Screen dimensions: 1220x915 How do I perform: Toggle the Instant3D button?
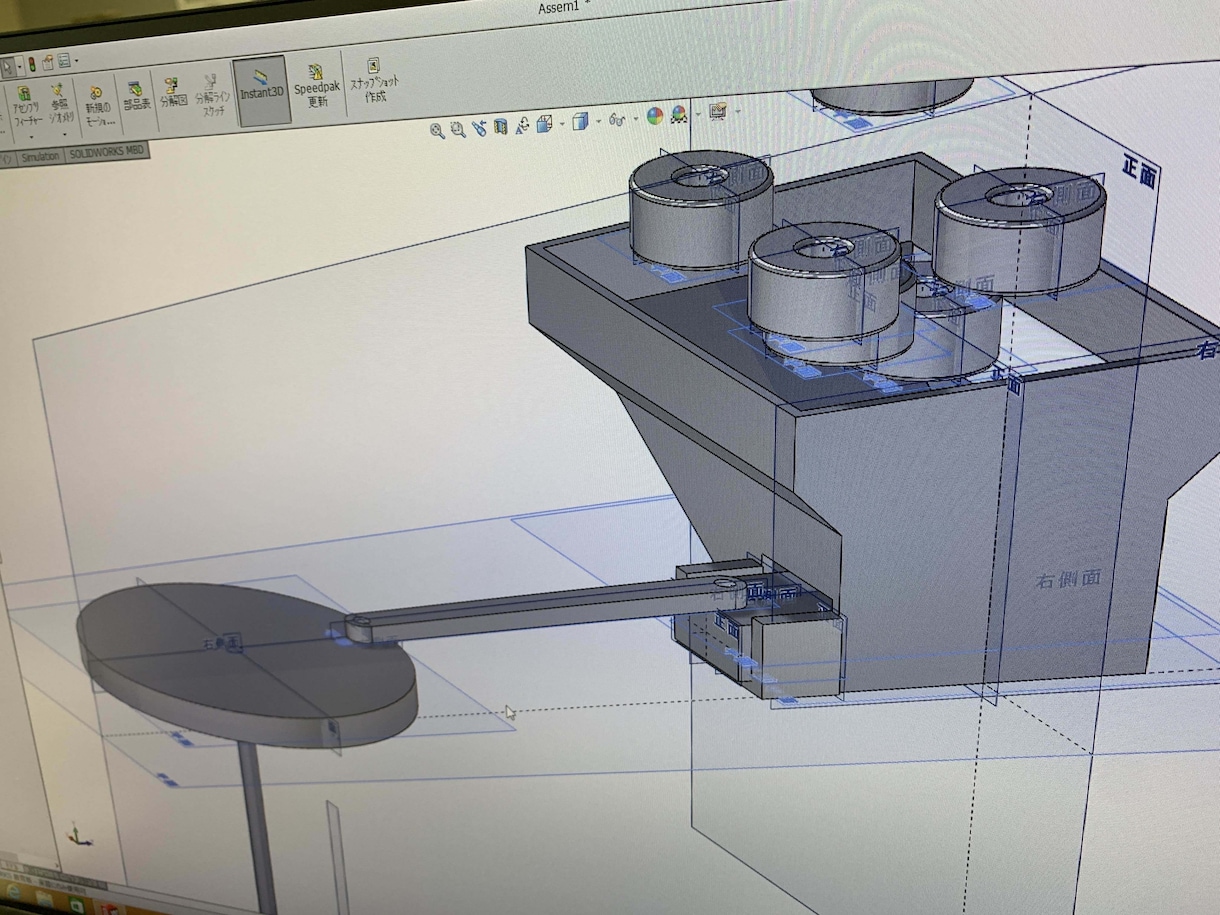(x=264, y=90)
